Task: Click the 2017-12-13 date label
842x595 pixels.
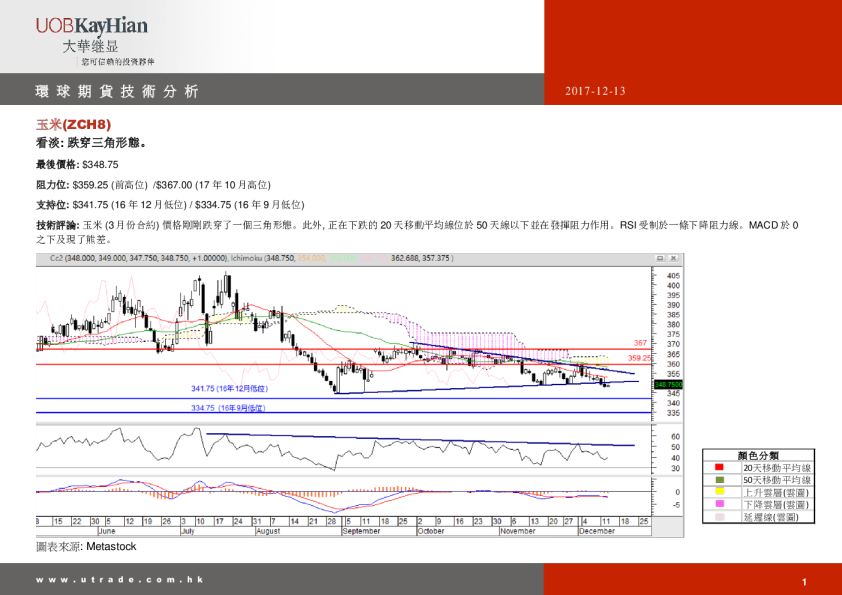Action: [x=594, y=91]
